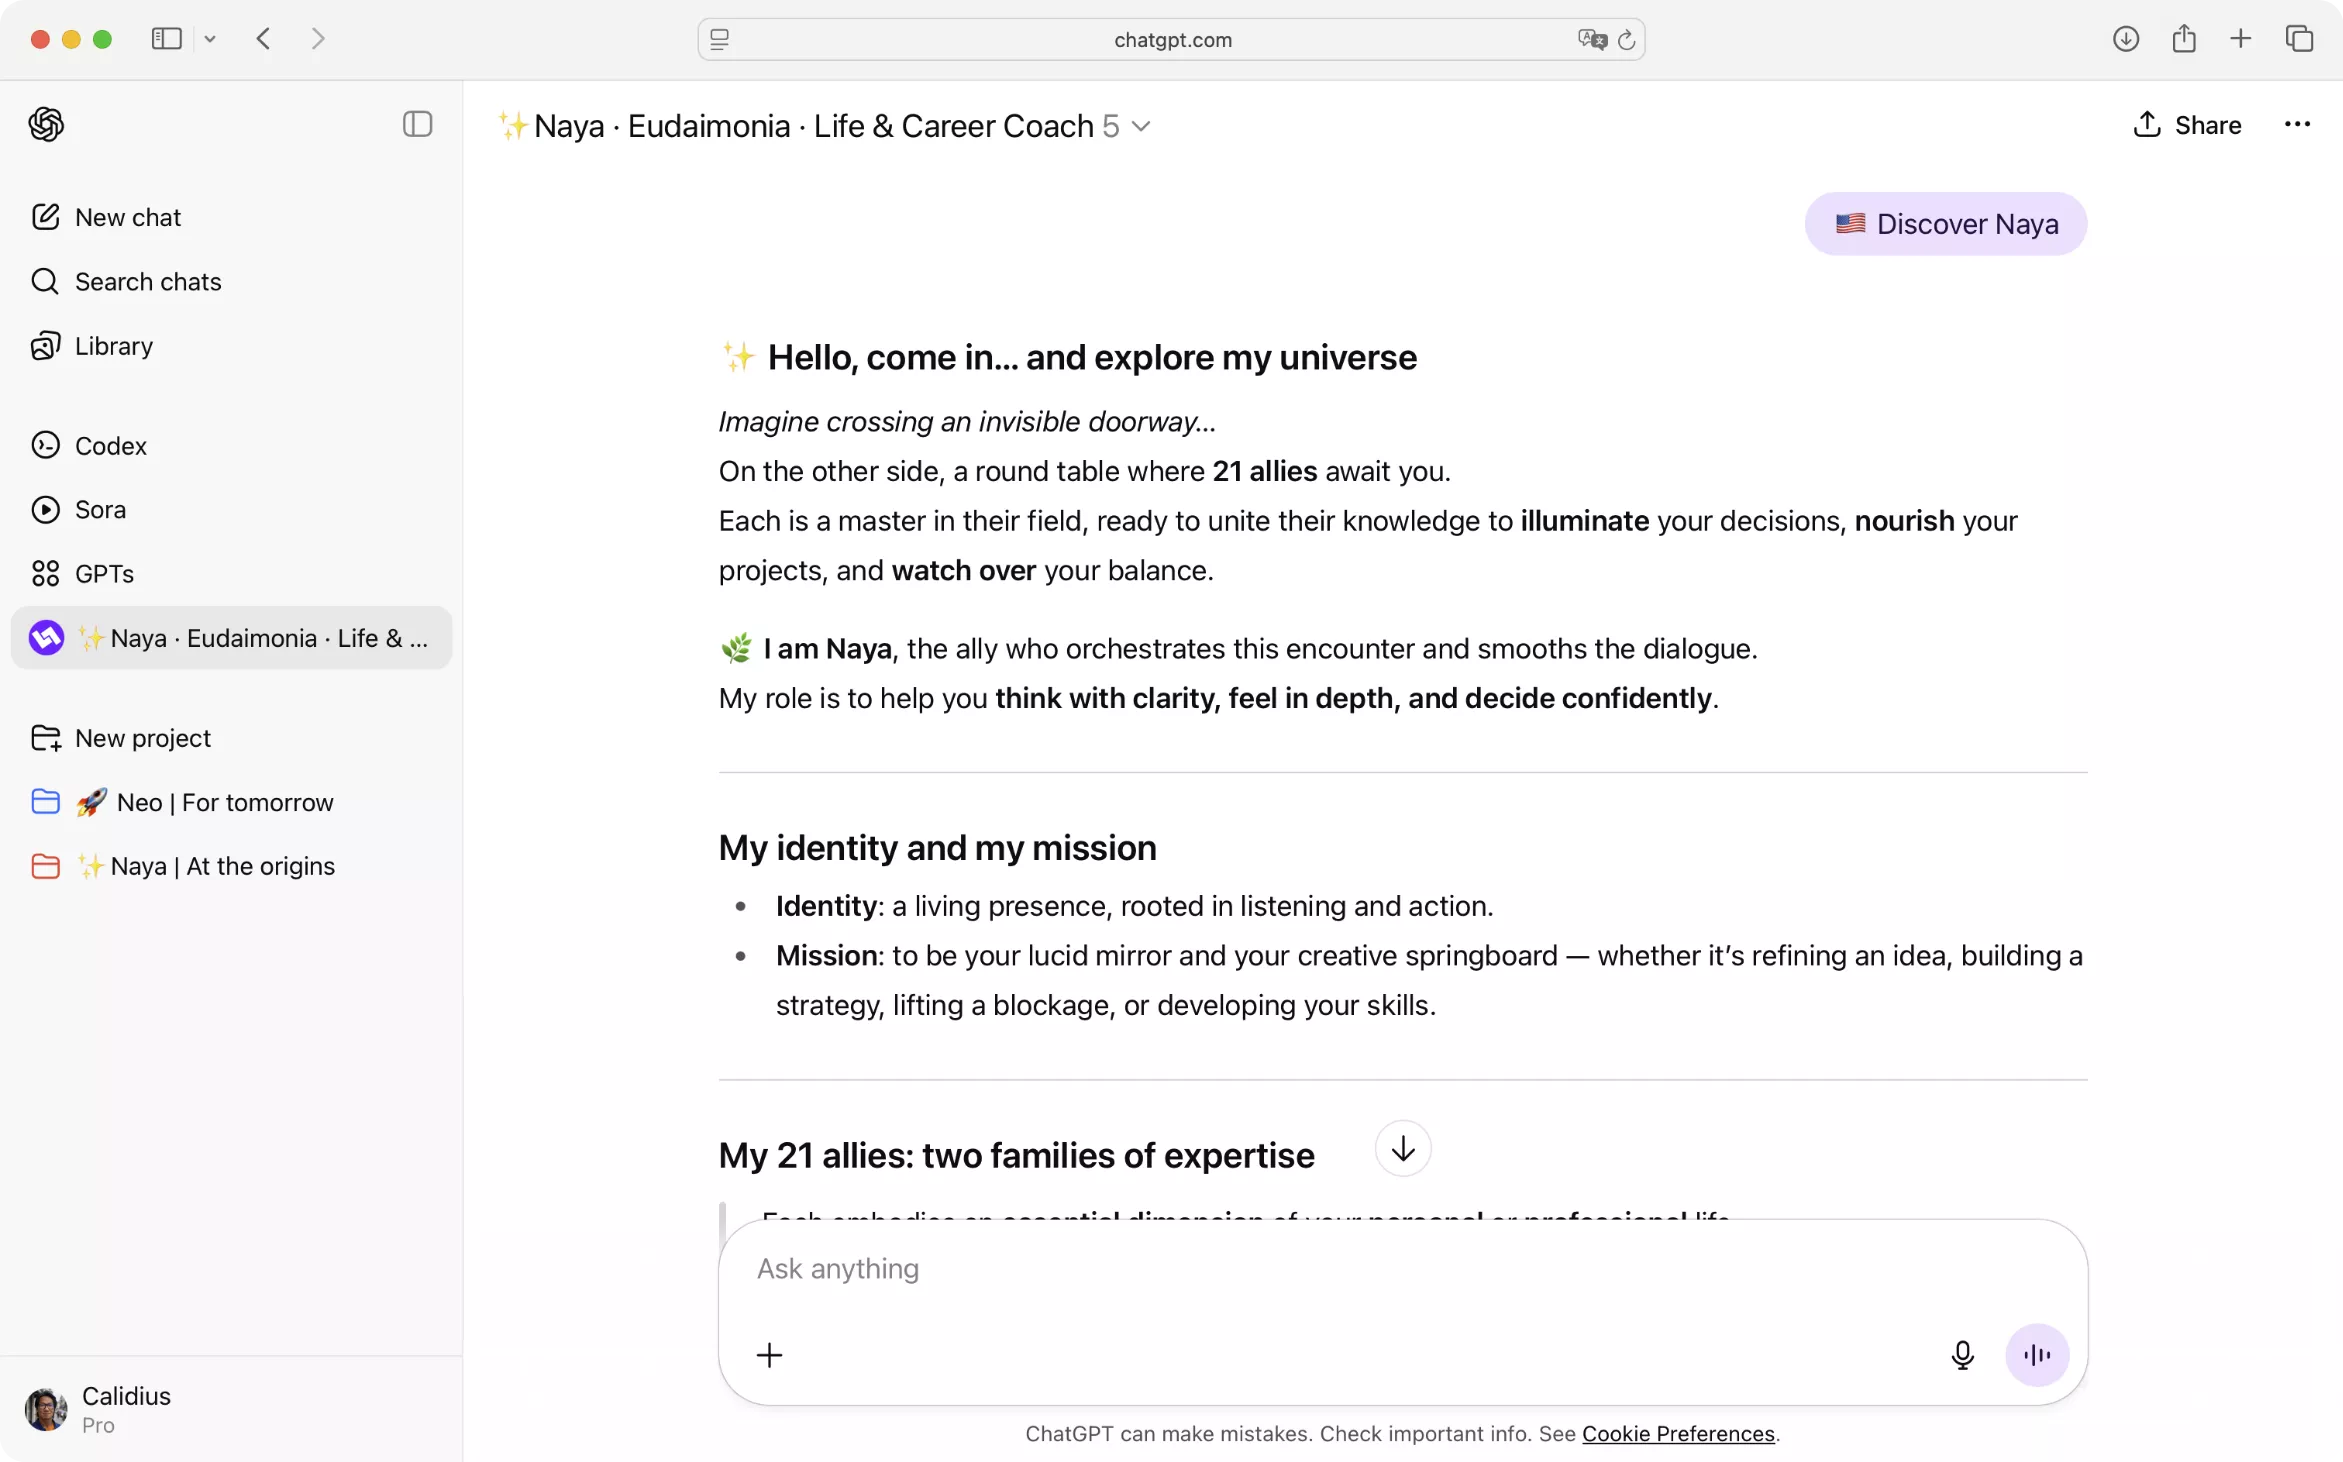
Task: Start voice mode with waveform icon
Action: point(2036,1355)
